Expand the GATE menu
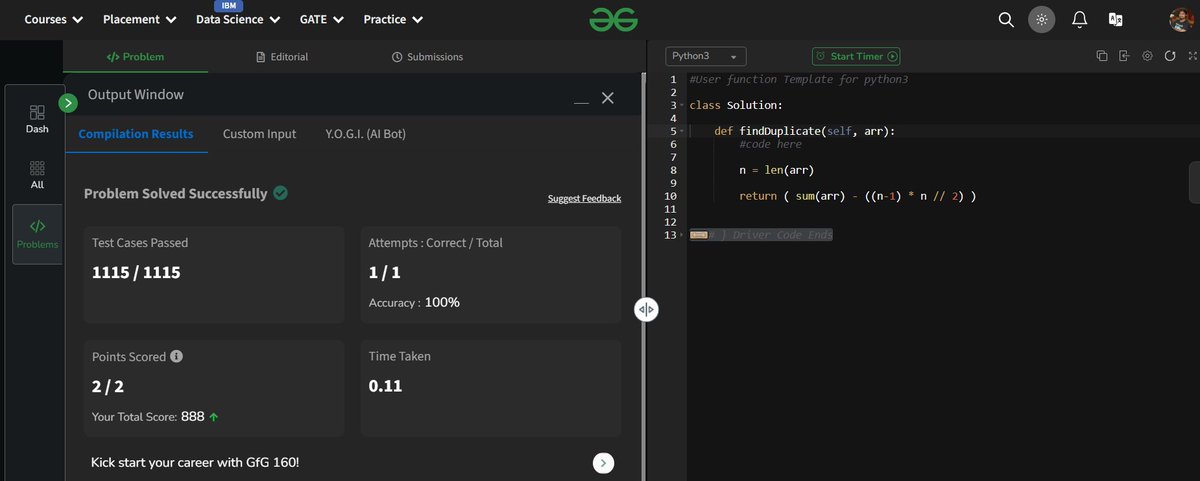The height and width of the screenshot is (481, 1200). [322, 19]
